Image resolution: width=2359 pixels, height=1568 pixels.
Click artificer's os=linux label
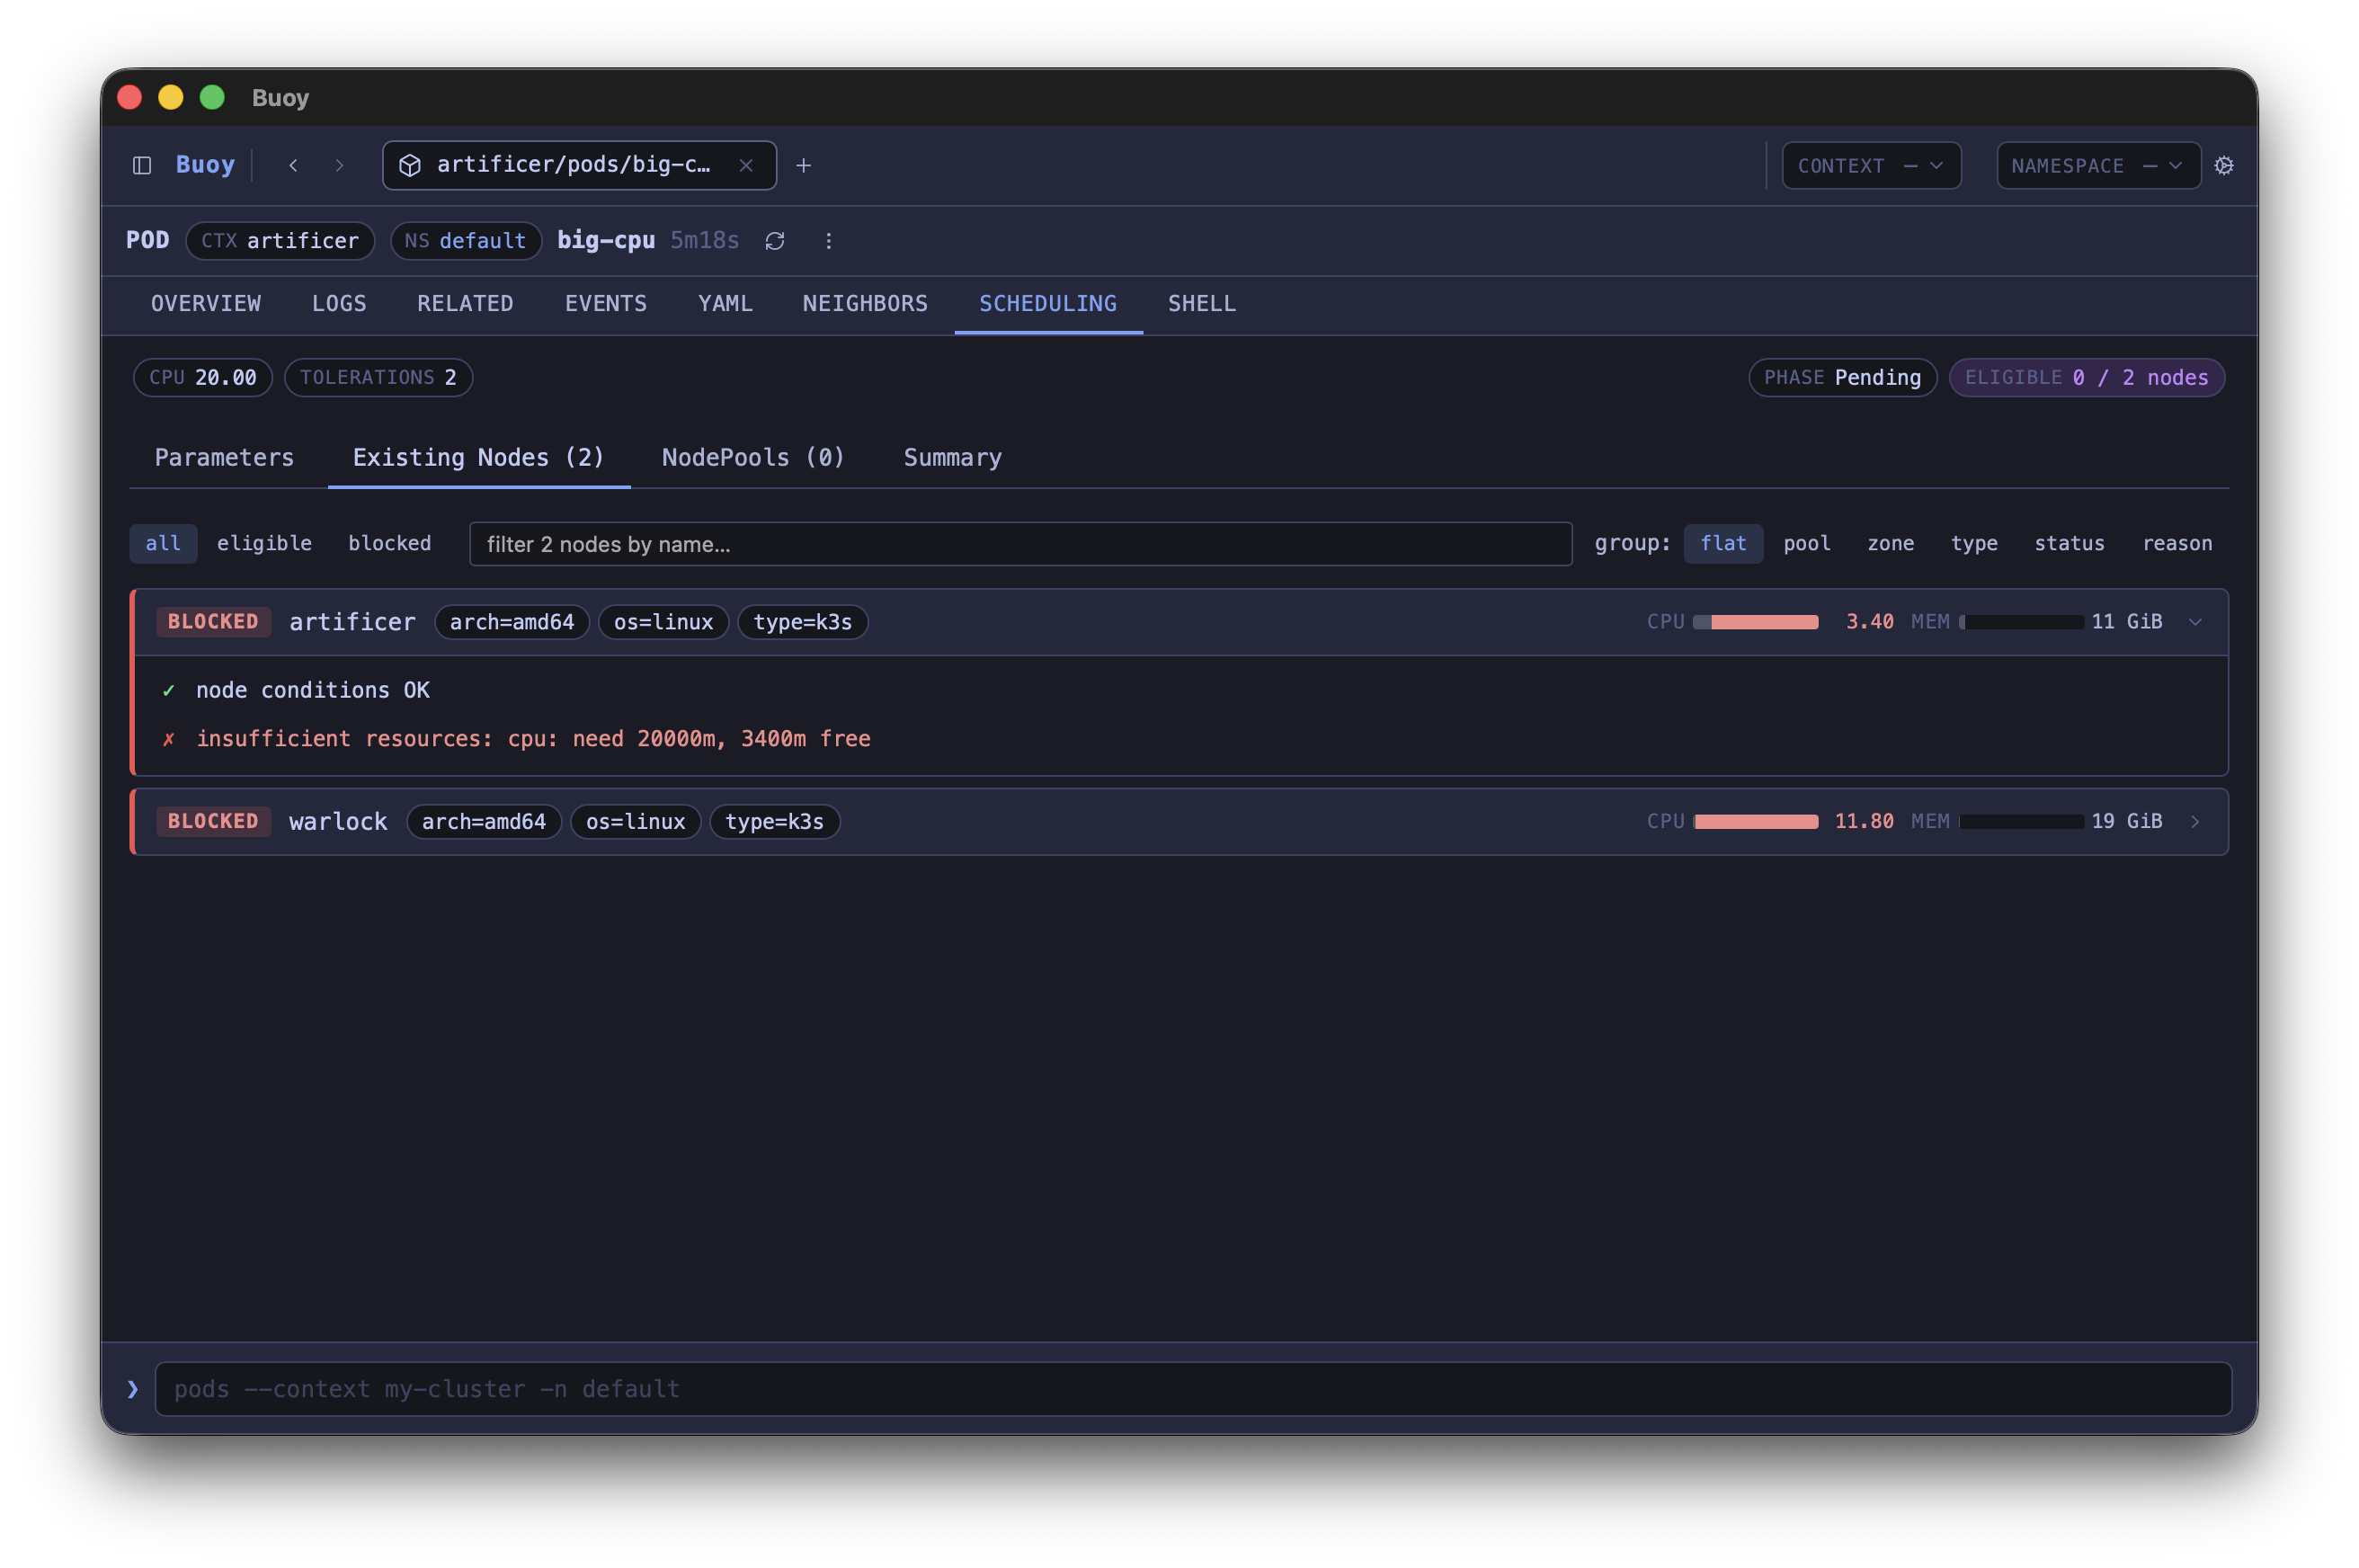pos(663,622)
